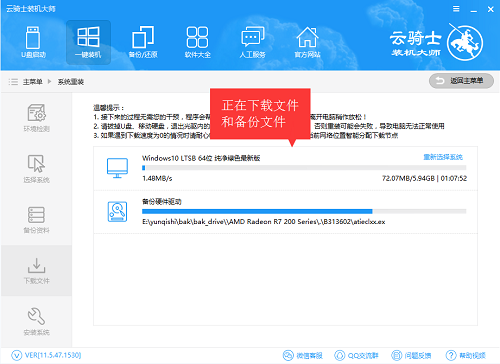This screenshot has height=364, width=500.
Task: Open the hamburger menu in title bar
Action: pos(456,9)
